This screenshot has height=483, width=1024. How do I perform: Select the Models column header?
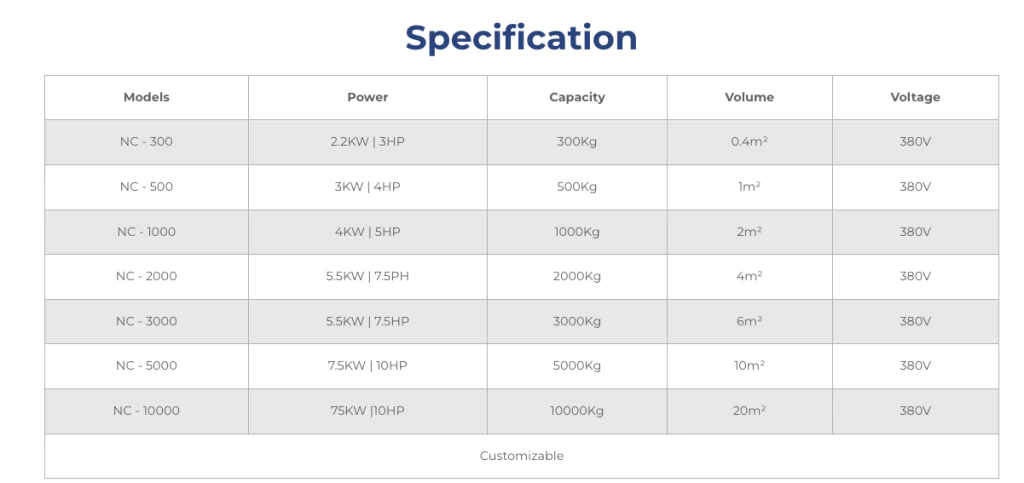pyautogui.click(x=146, y=97)
